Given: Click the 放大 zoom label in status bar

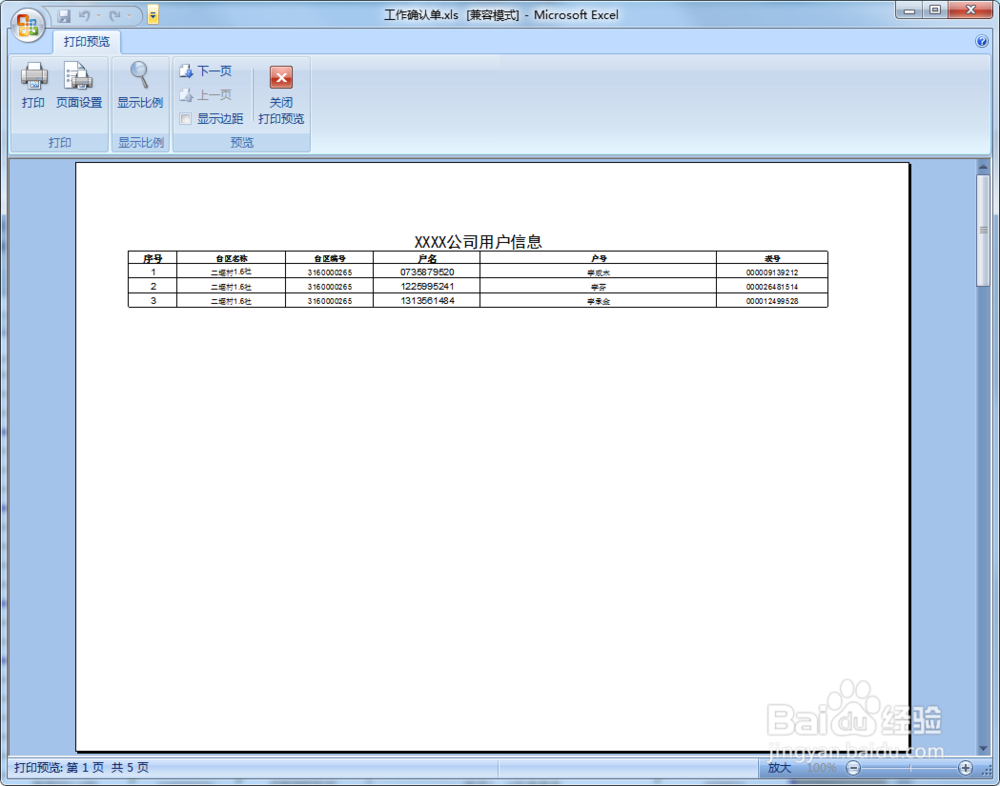Looking at the screenshot, I should click(x=779, y=767).
